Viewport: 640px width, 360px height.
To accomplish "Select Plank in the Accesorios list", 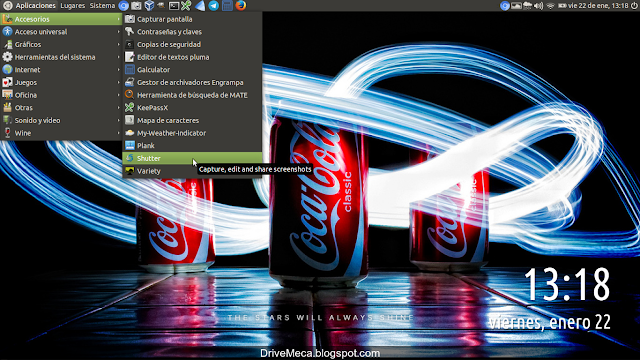I will coord(192,146).
